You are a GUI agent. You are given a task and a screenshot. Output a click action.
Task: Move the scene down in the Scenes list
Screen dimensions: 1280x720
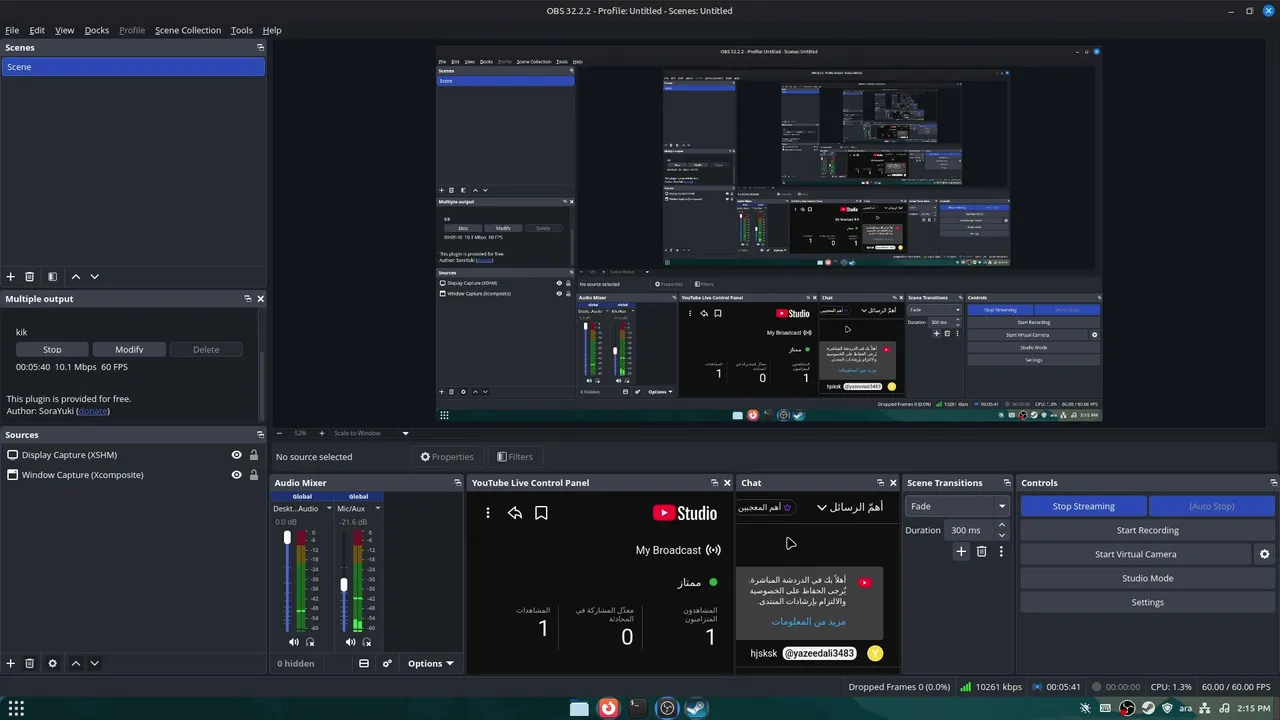95,277
